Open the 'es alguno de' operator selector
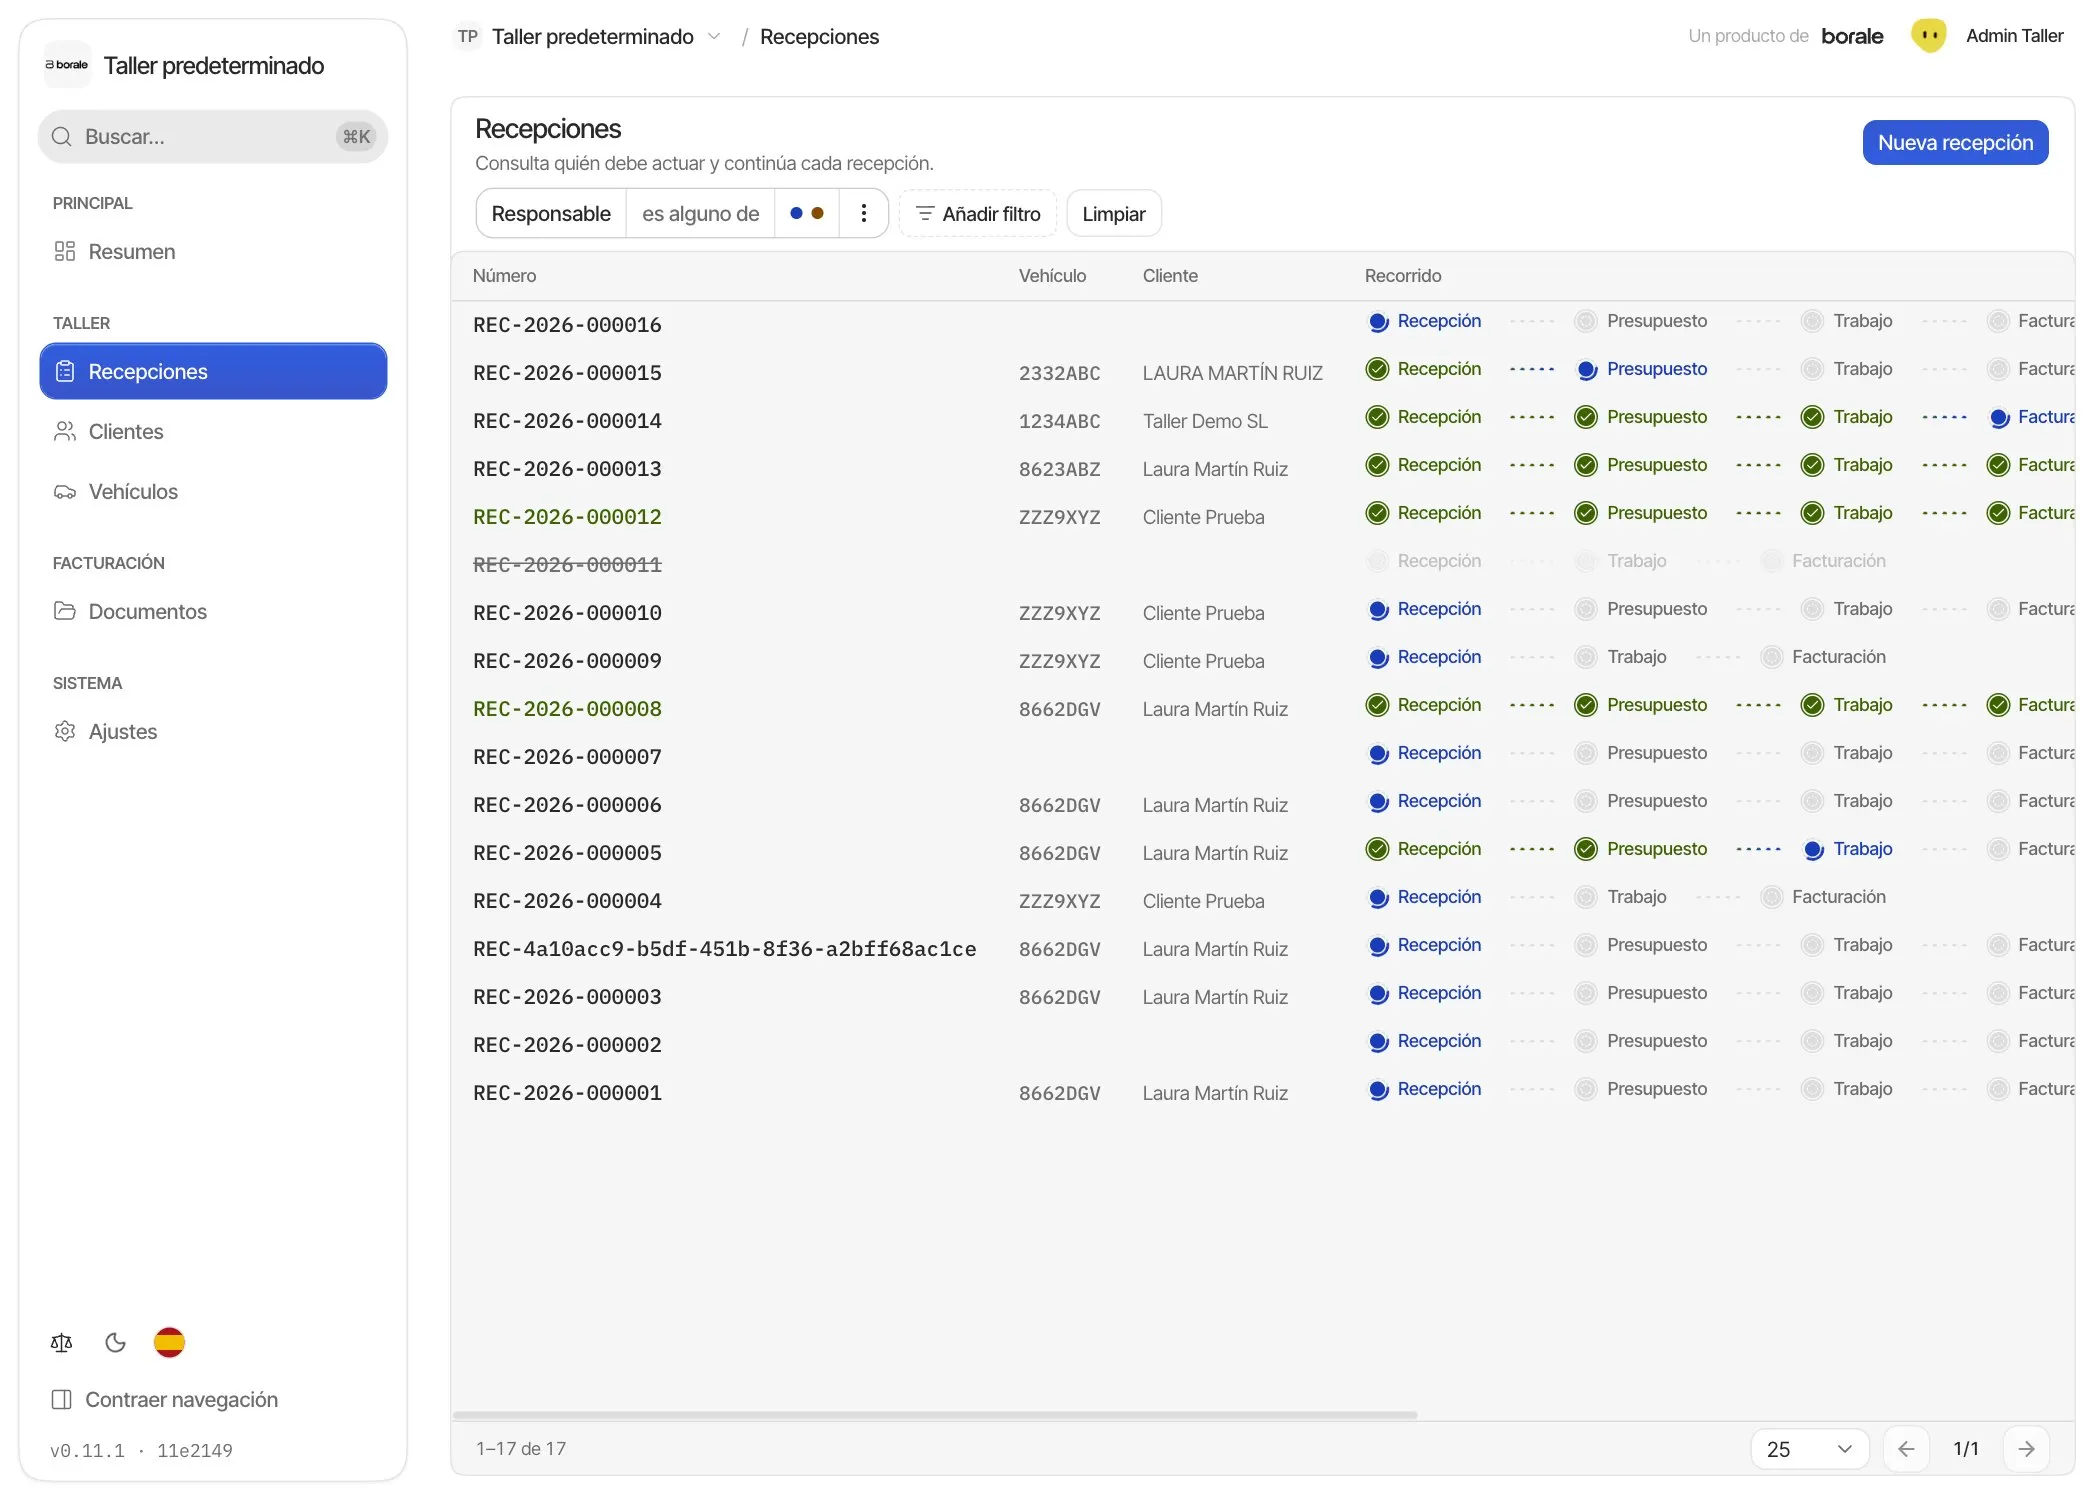The width and height of the screenshot is (2100, 1500). [x=700, y=213]
